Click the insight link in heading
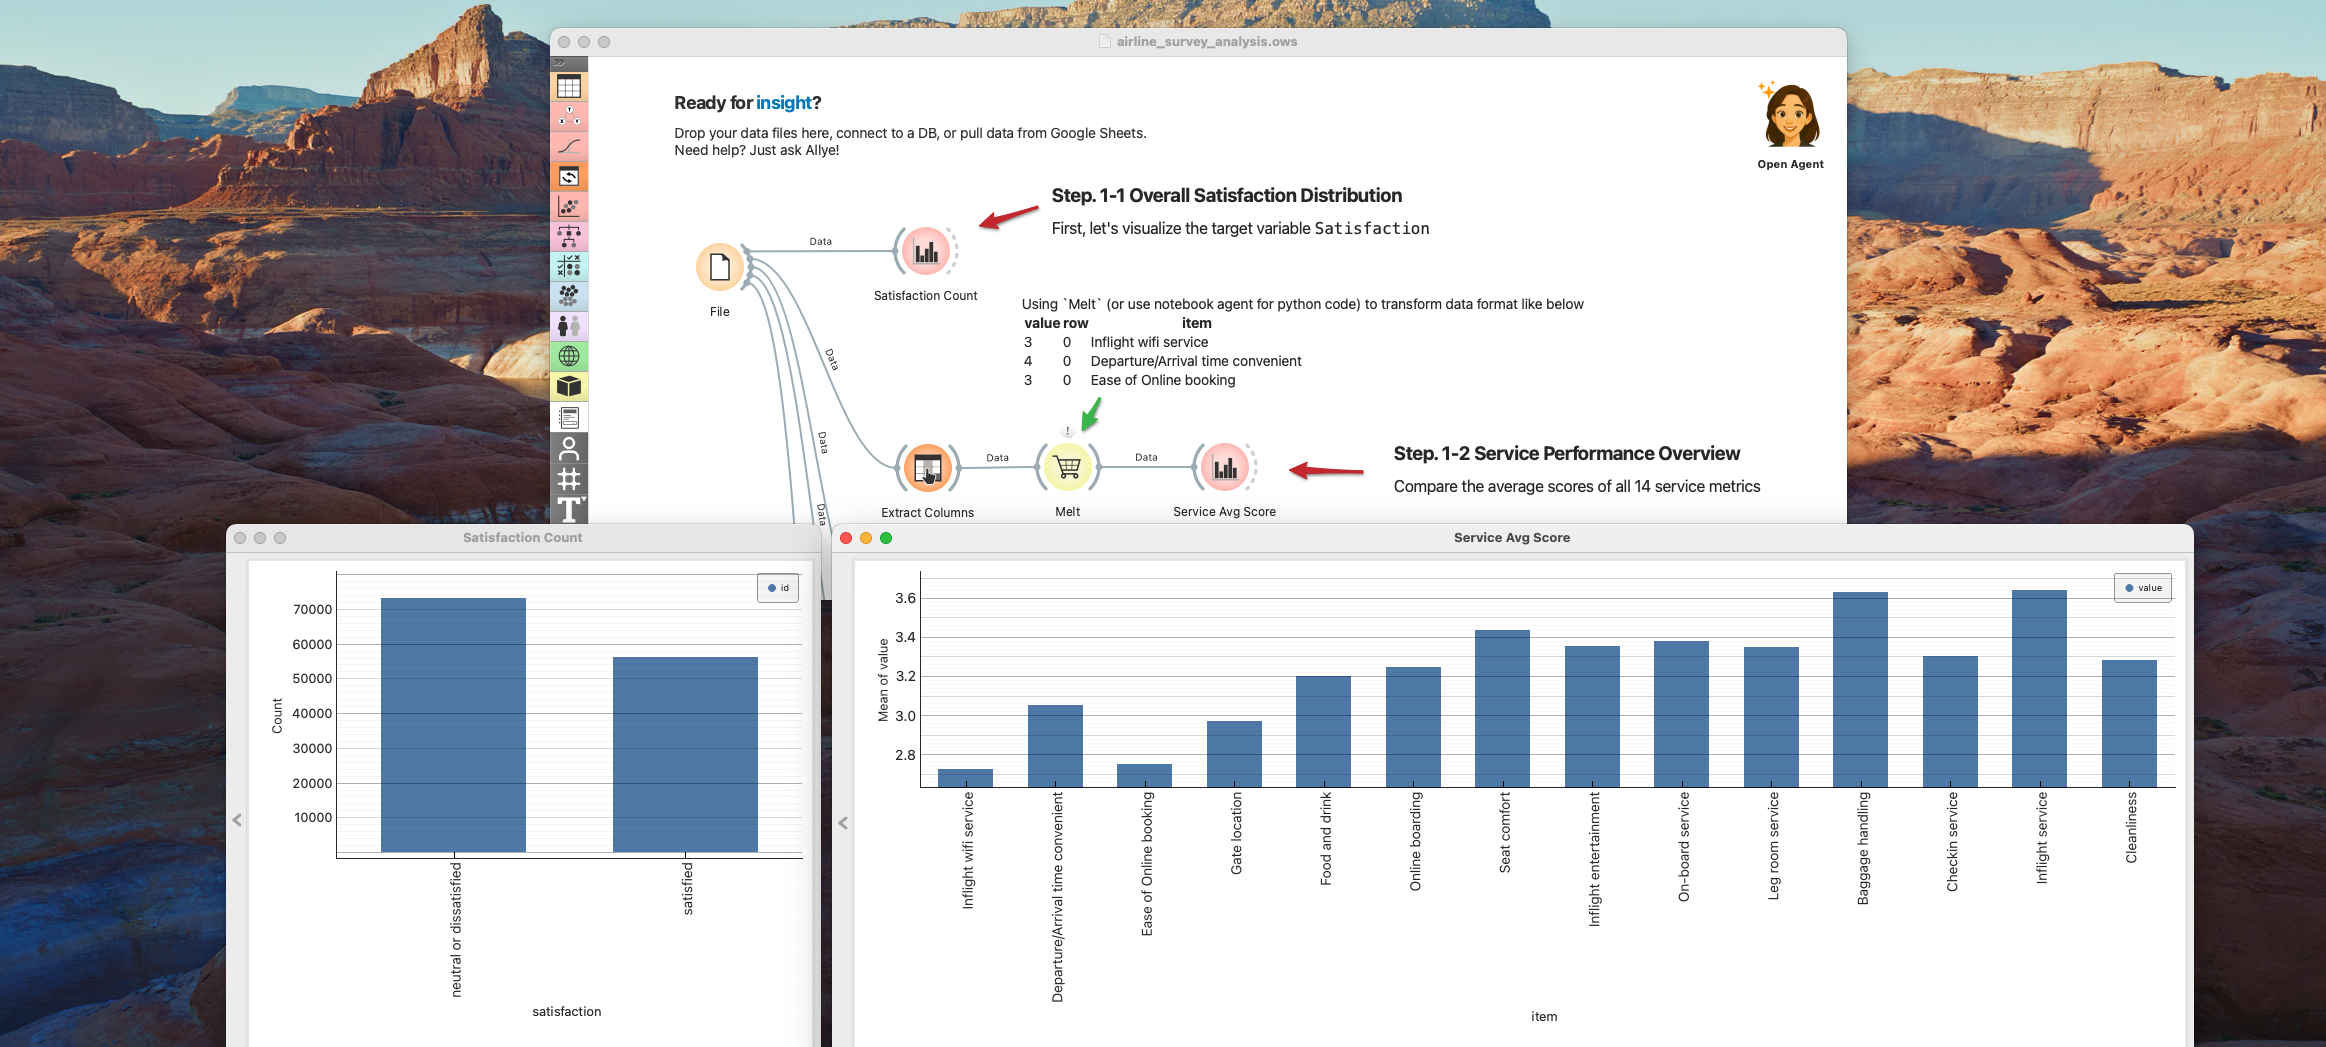Viewport: 2326px width, 1047px height. tap(783, 103)
